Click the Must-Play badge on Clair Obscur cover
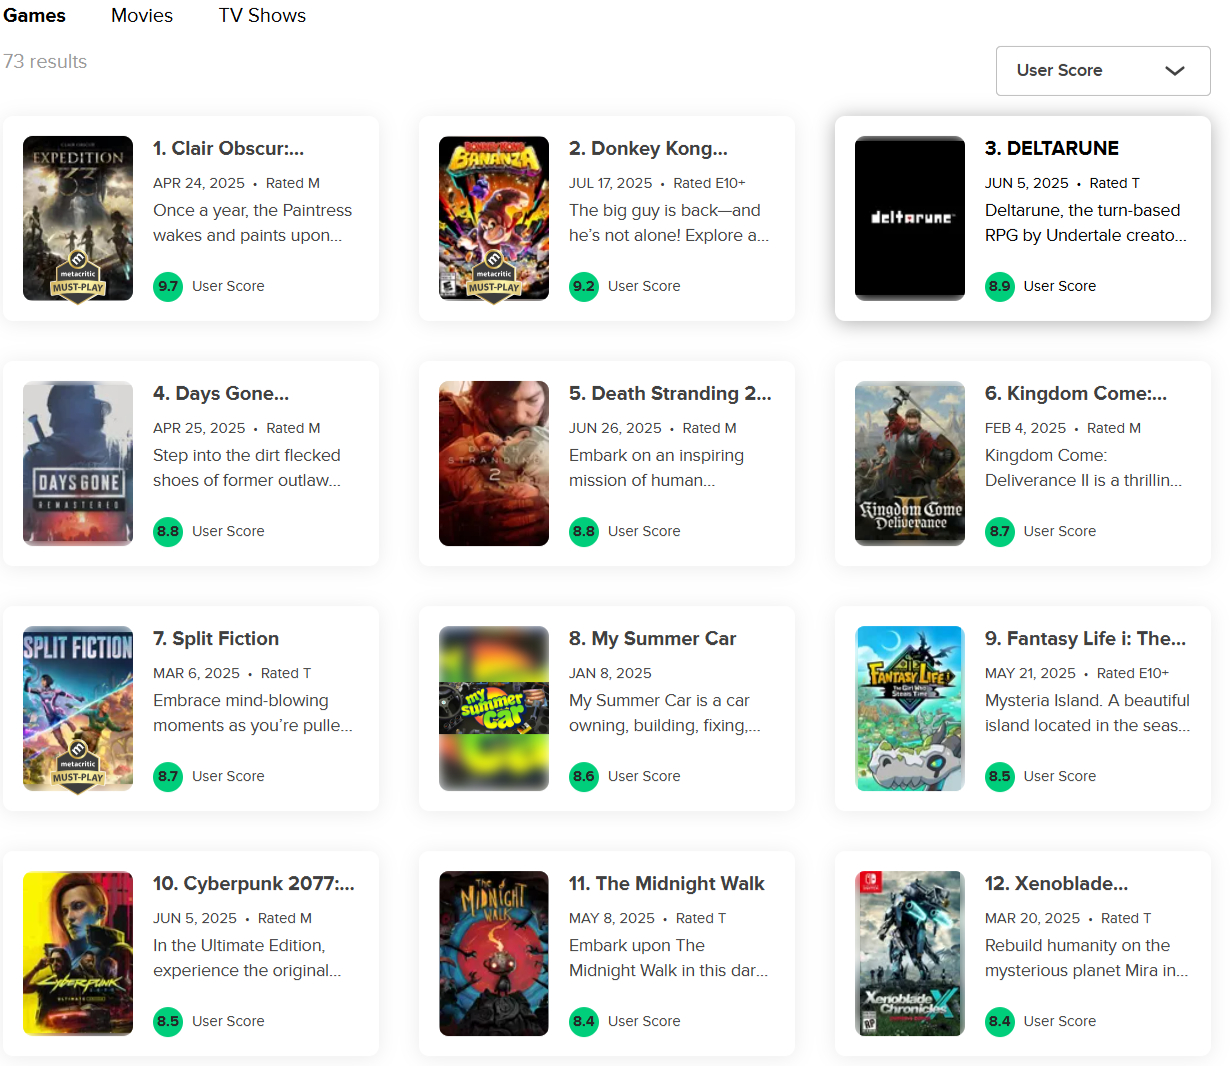1230x1066 pixels. (x=78, y=278)
